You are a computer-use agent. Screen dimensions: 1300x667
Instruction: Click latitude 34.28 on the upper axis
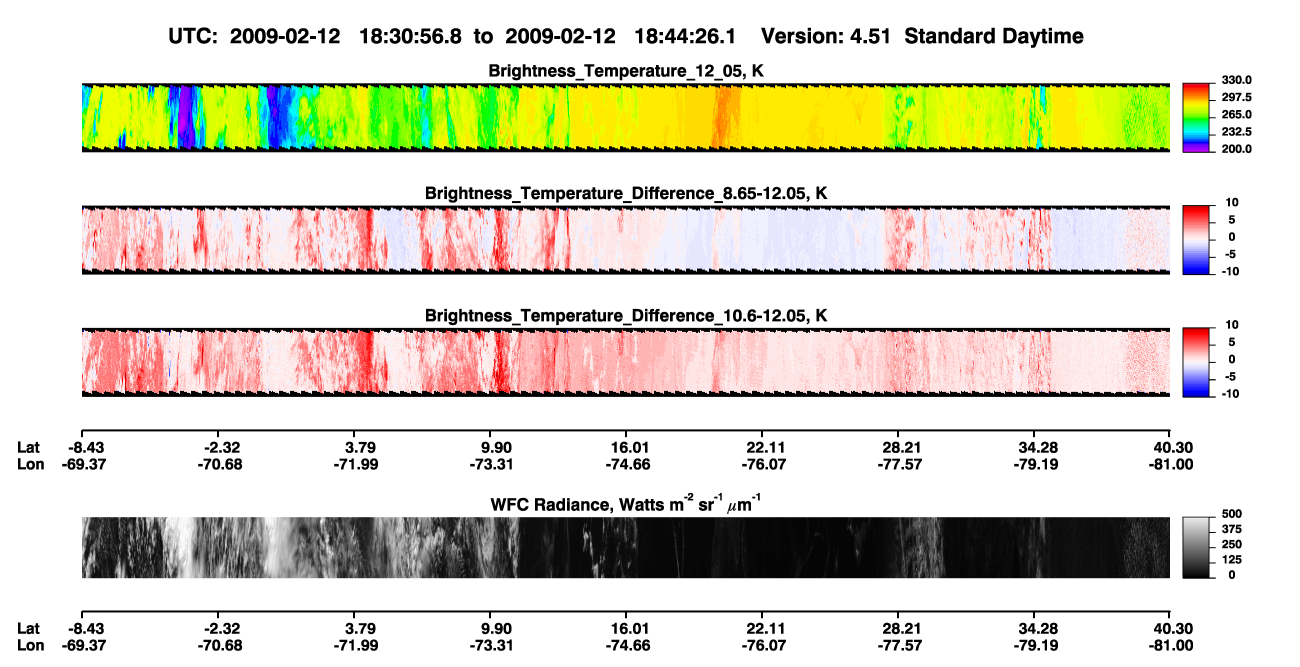click(1038, 447)
